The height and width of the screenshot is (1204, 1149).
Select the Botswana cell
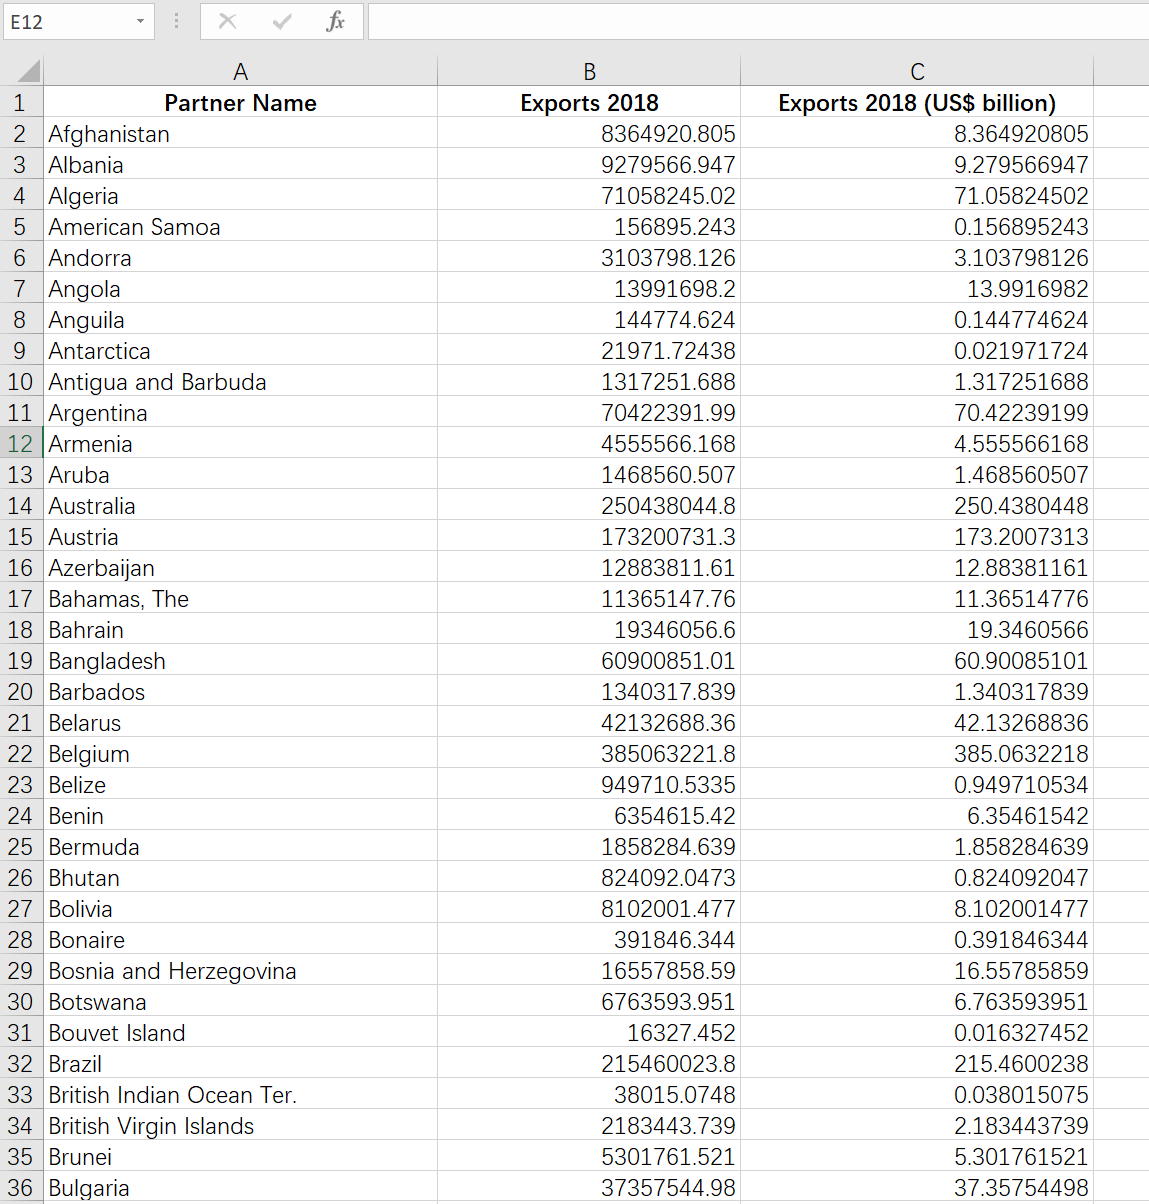coord(240,1001)
